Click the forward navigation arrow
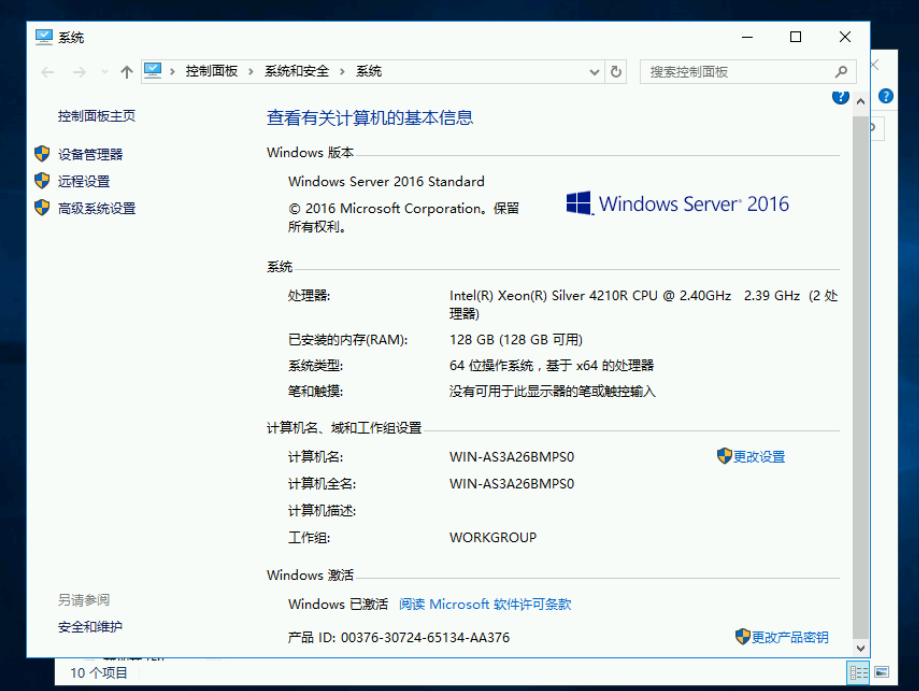Image resolution: width=919 pixels, height=691 pixels. click(x=79, y=72)
